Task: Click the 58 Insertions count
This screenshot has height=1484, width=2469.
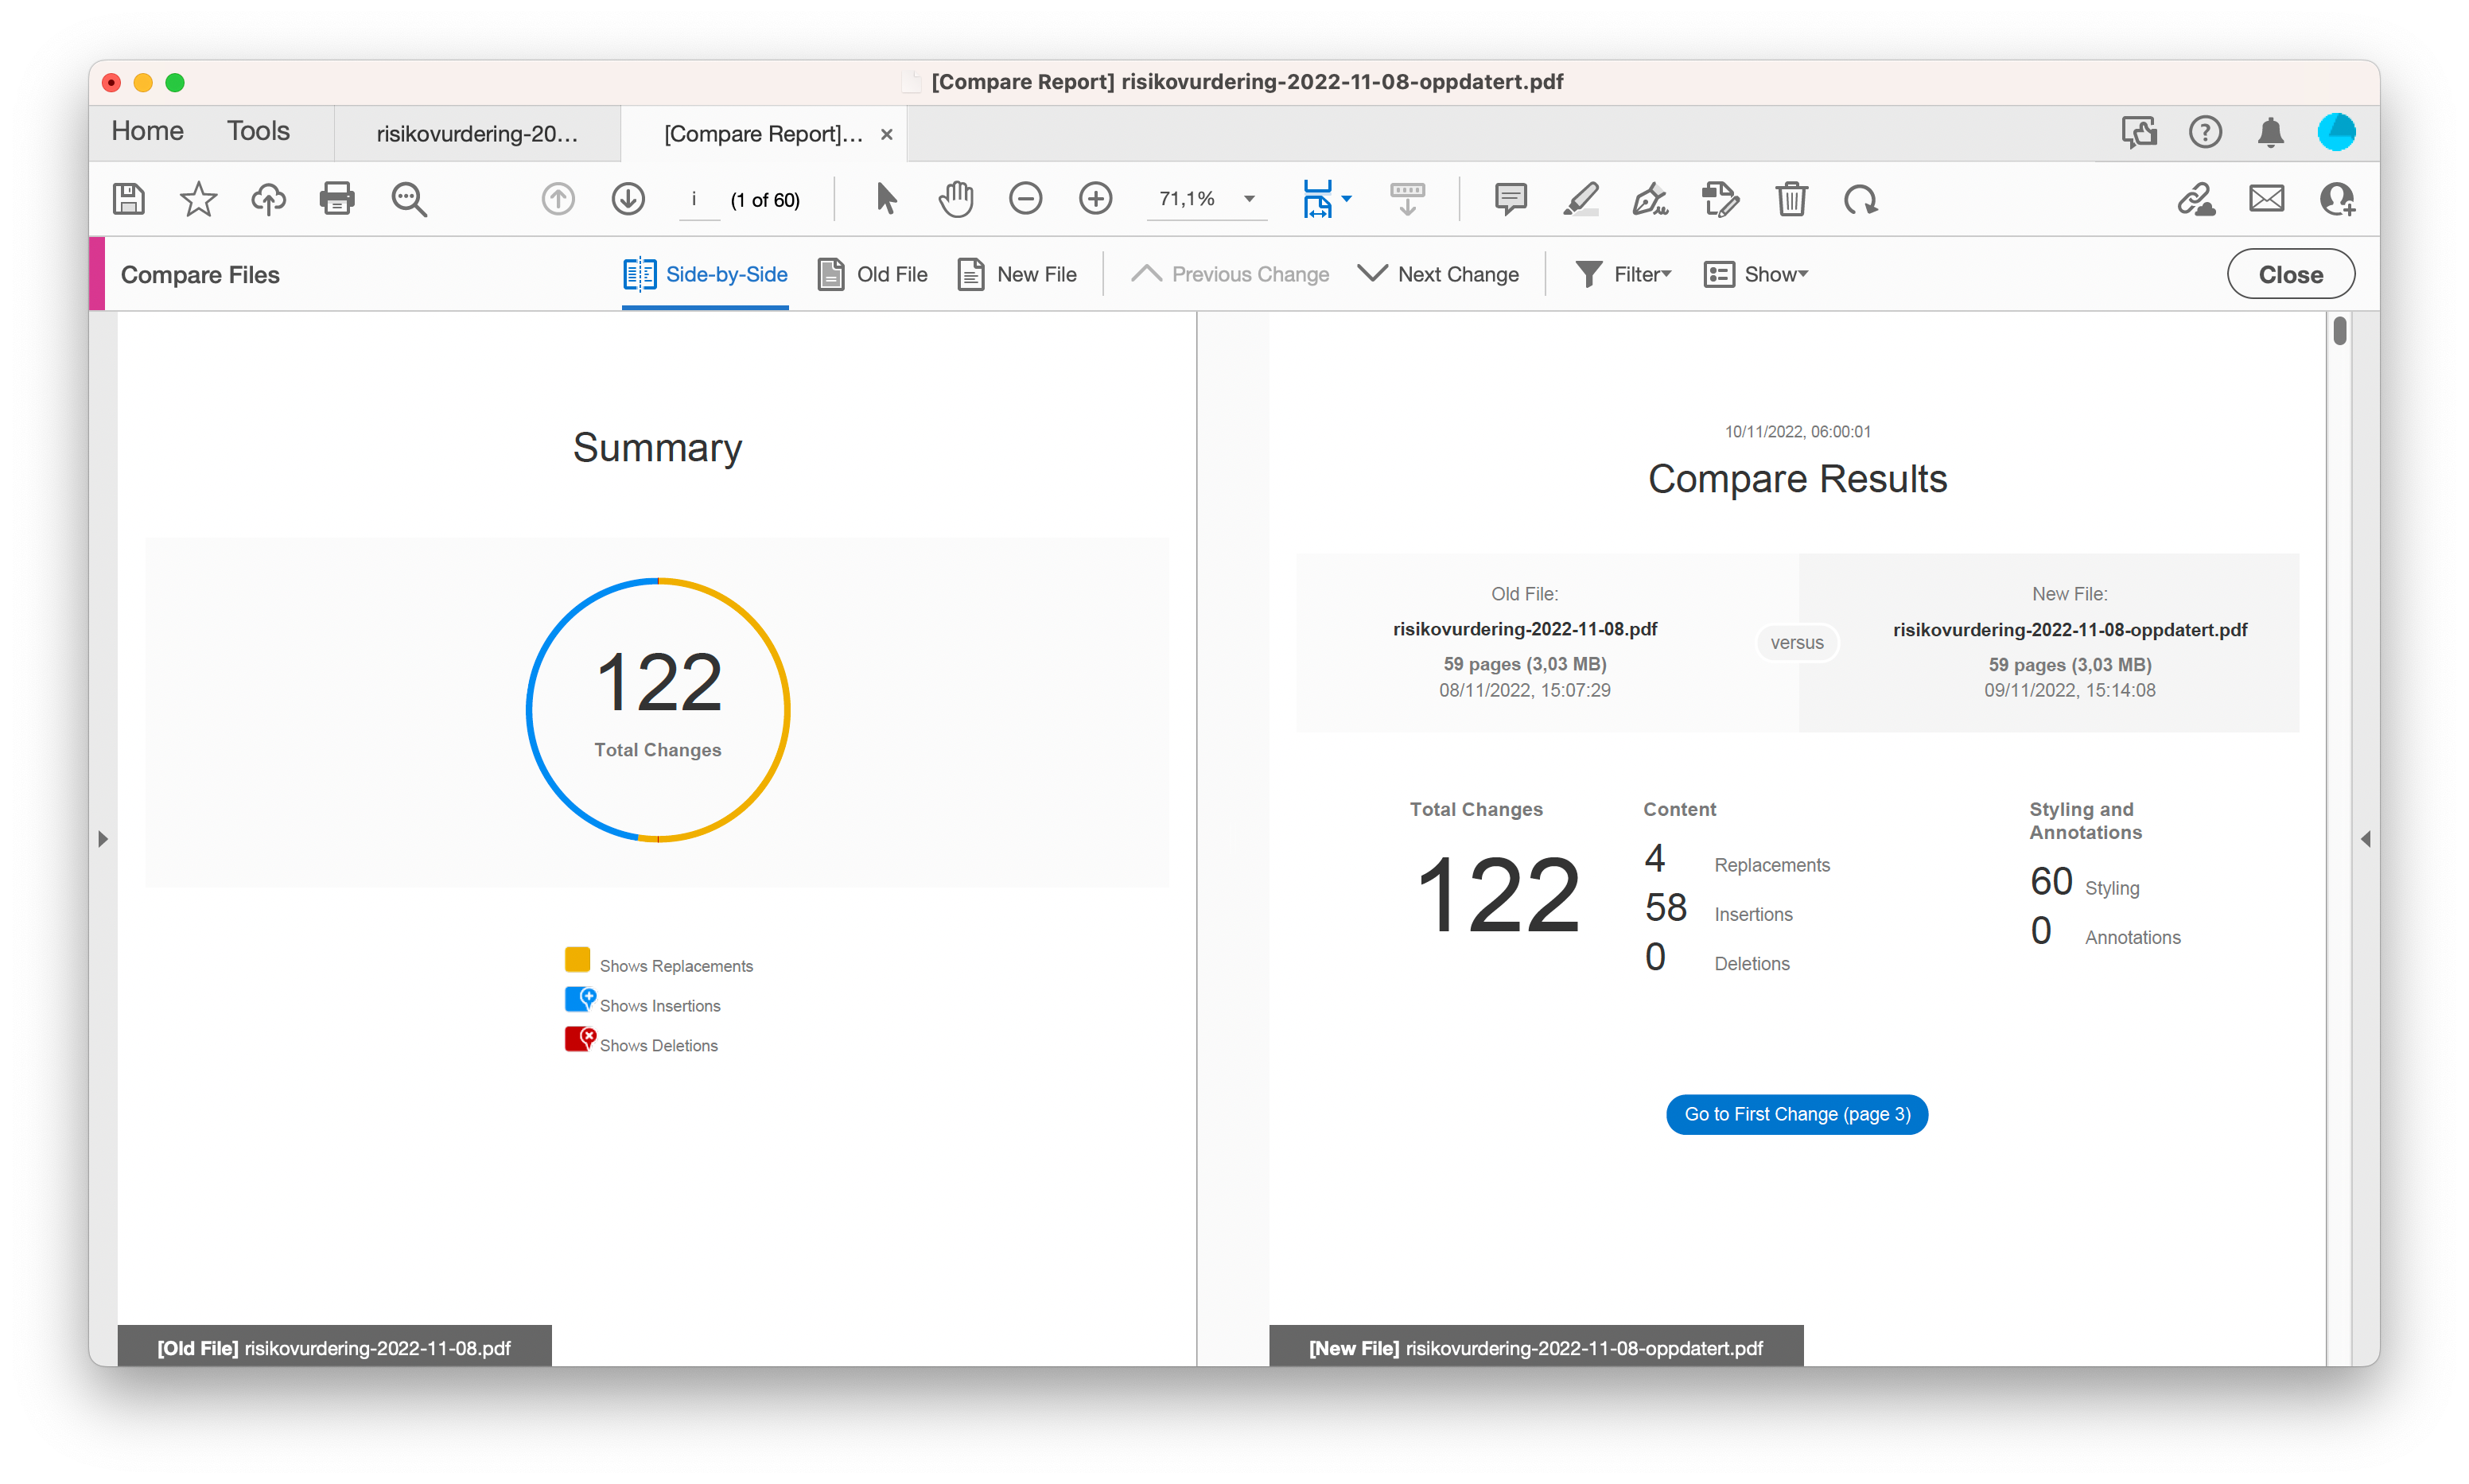Action: 1665,908
